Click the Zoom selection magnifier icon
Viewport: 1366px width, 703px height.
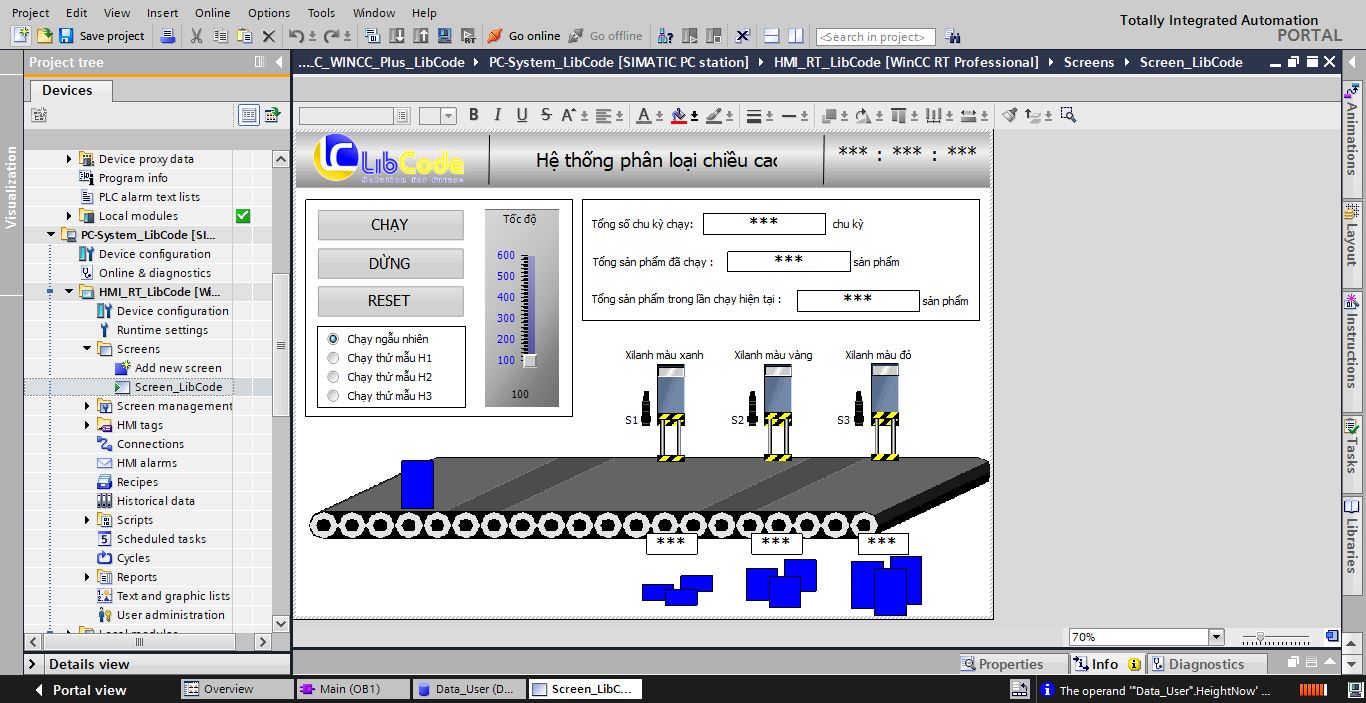tap(1068, 115)
